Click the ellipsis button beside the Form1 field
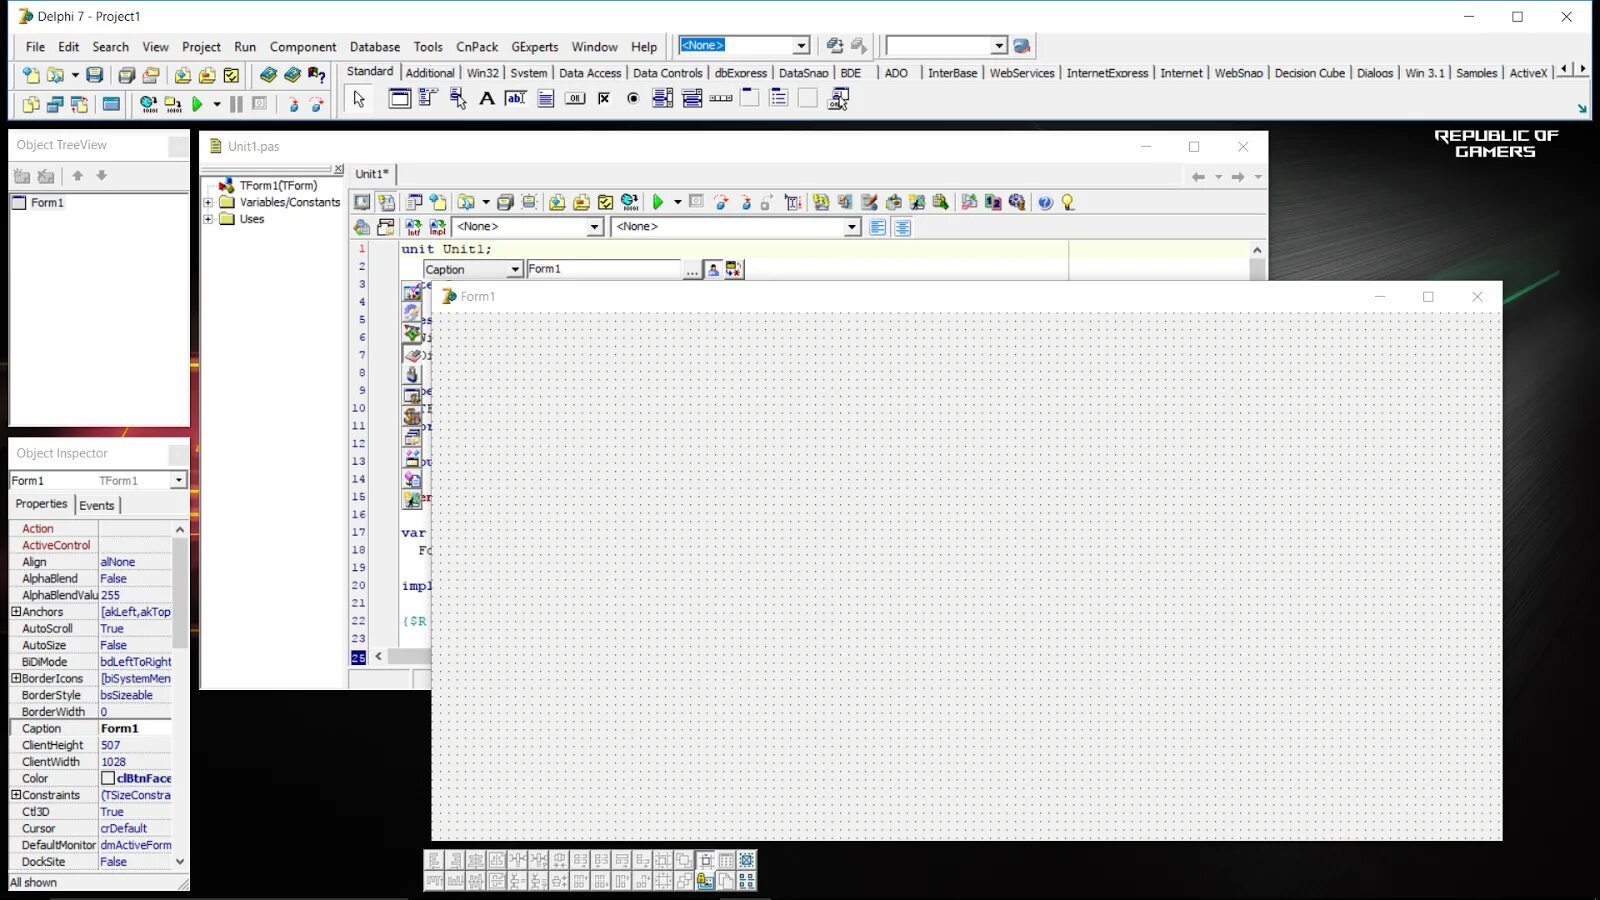 [691, 270]
